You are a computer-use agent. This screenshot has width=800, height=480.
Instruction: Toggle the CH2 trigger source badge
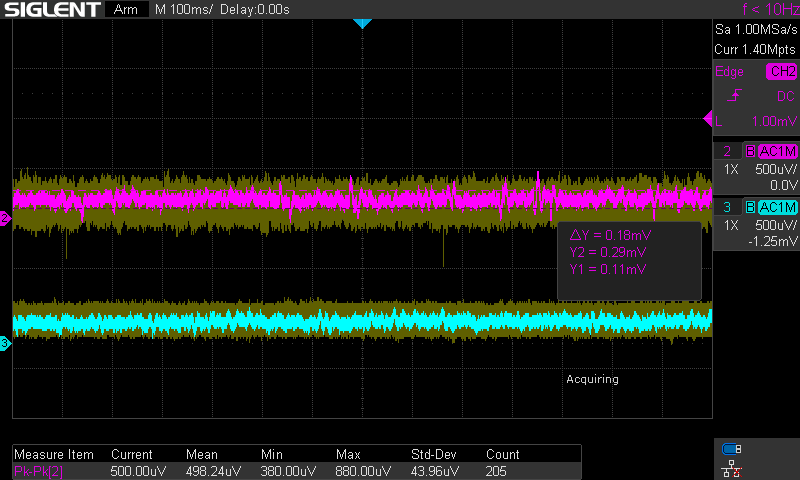[x=780, y=72]
